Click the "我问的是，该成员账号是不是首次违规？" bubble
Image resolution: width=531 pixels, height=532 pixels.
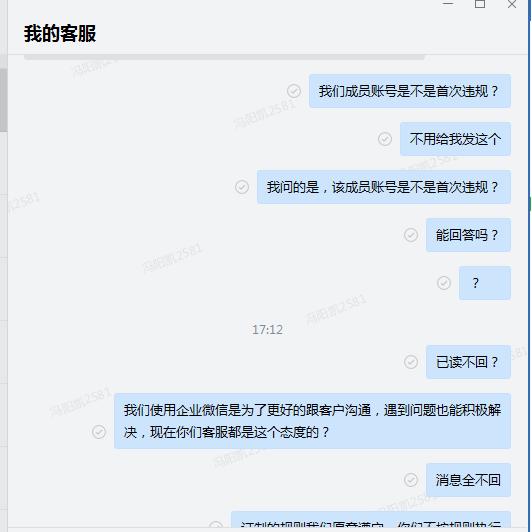(x=384, y=187)
